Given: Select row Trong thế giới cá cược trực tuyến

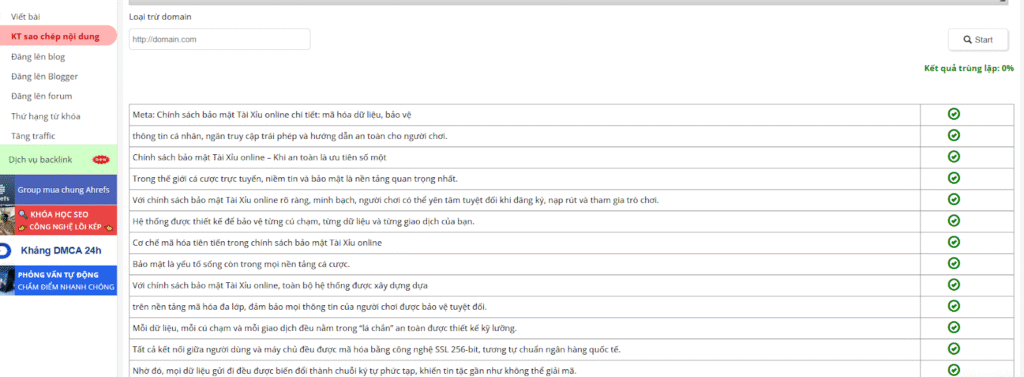Looking at the screenshot, I should pos(524,178).
